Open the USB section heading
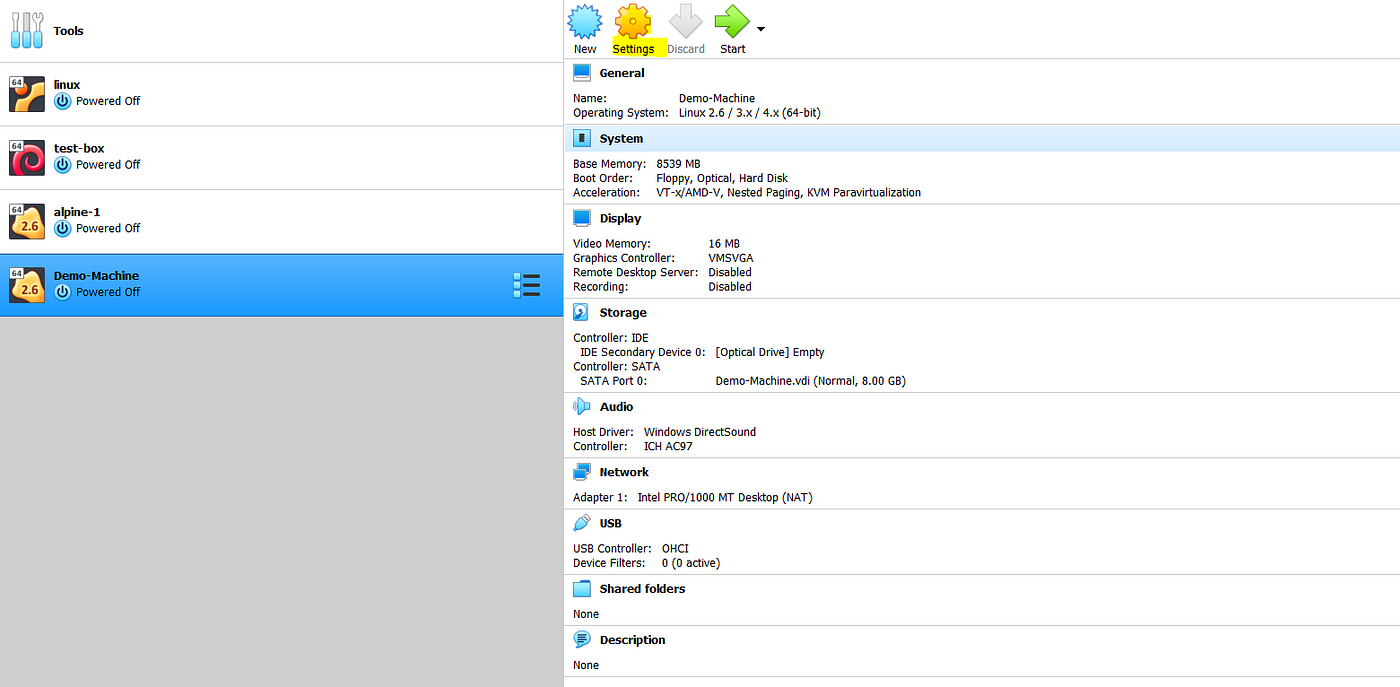Screen dimensions: 1400x687 click(610, 524)
